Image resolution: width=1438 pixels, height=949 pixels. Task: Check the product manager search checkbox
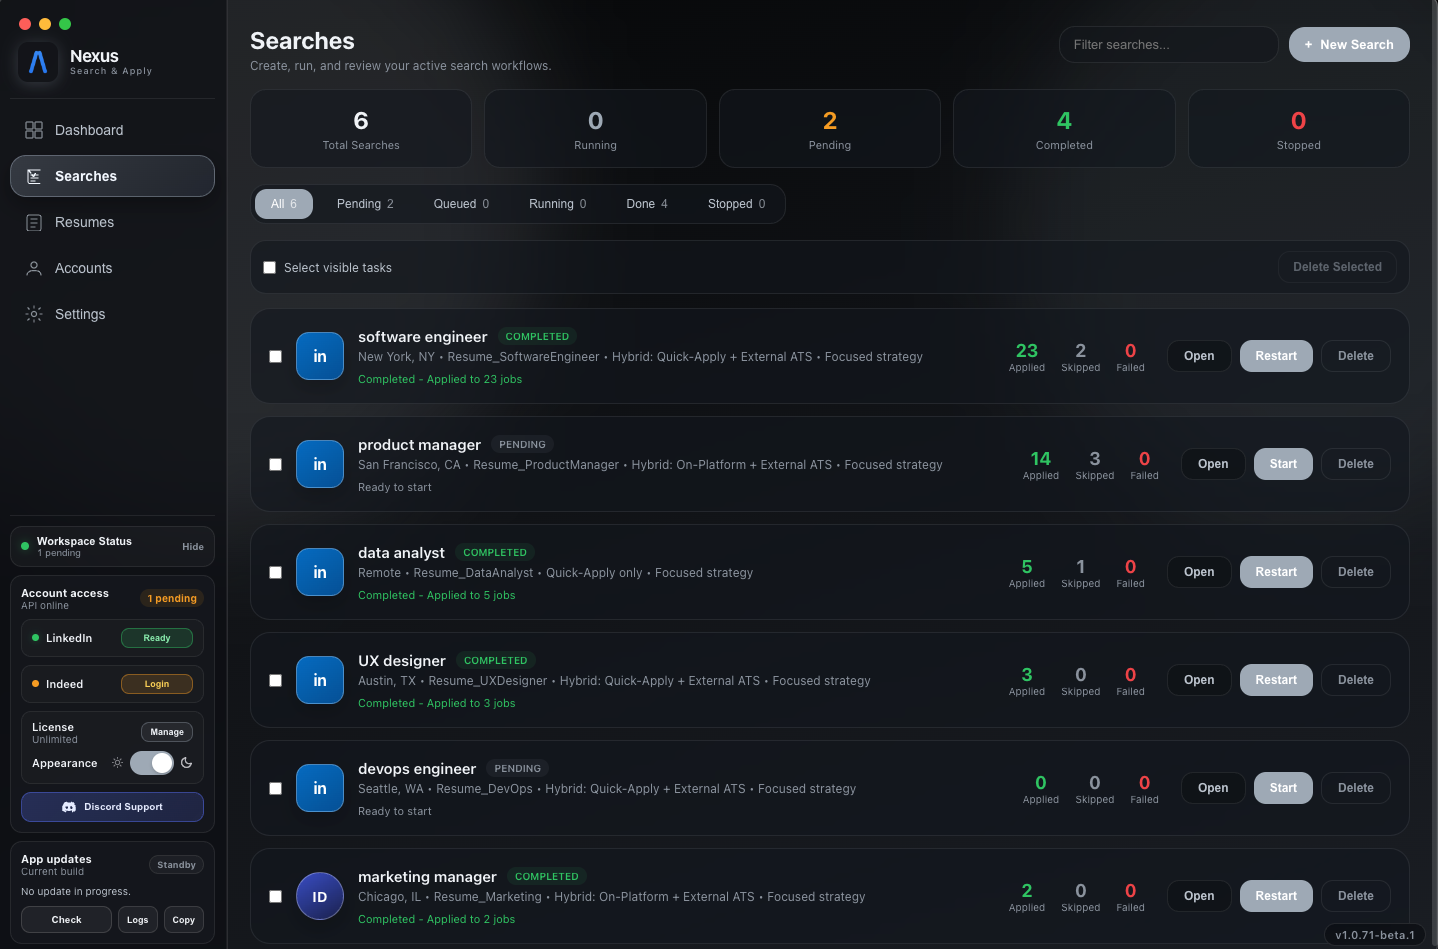click(275, 464)
